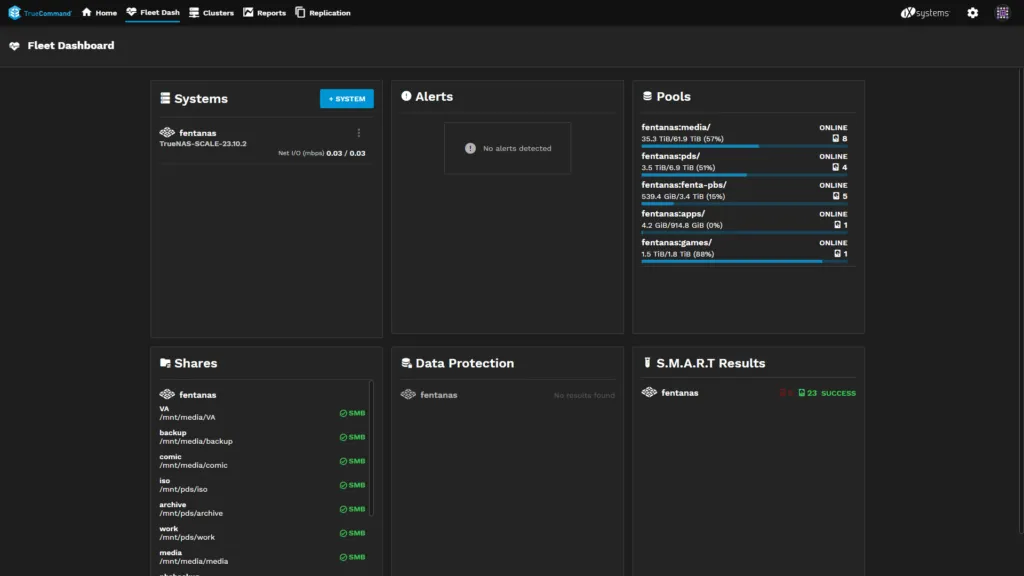The image size is (1024, 576).
Task: Click the database icon in the Pools header
Action: 646,96
